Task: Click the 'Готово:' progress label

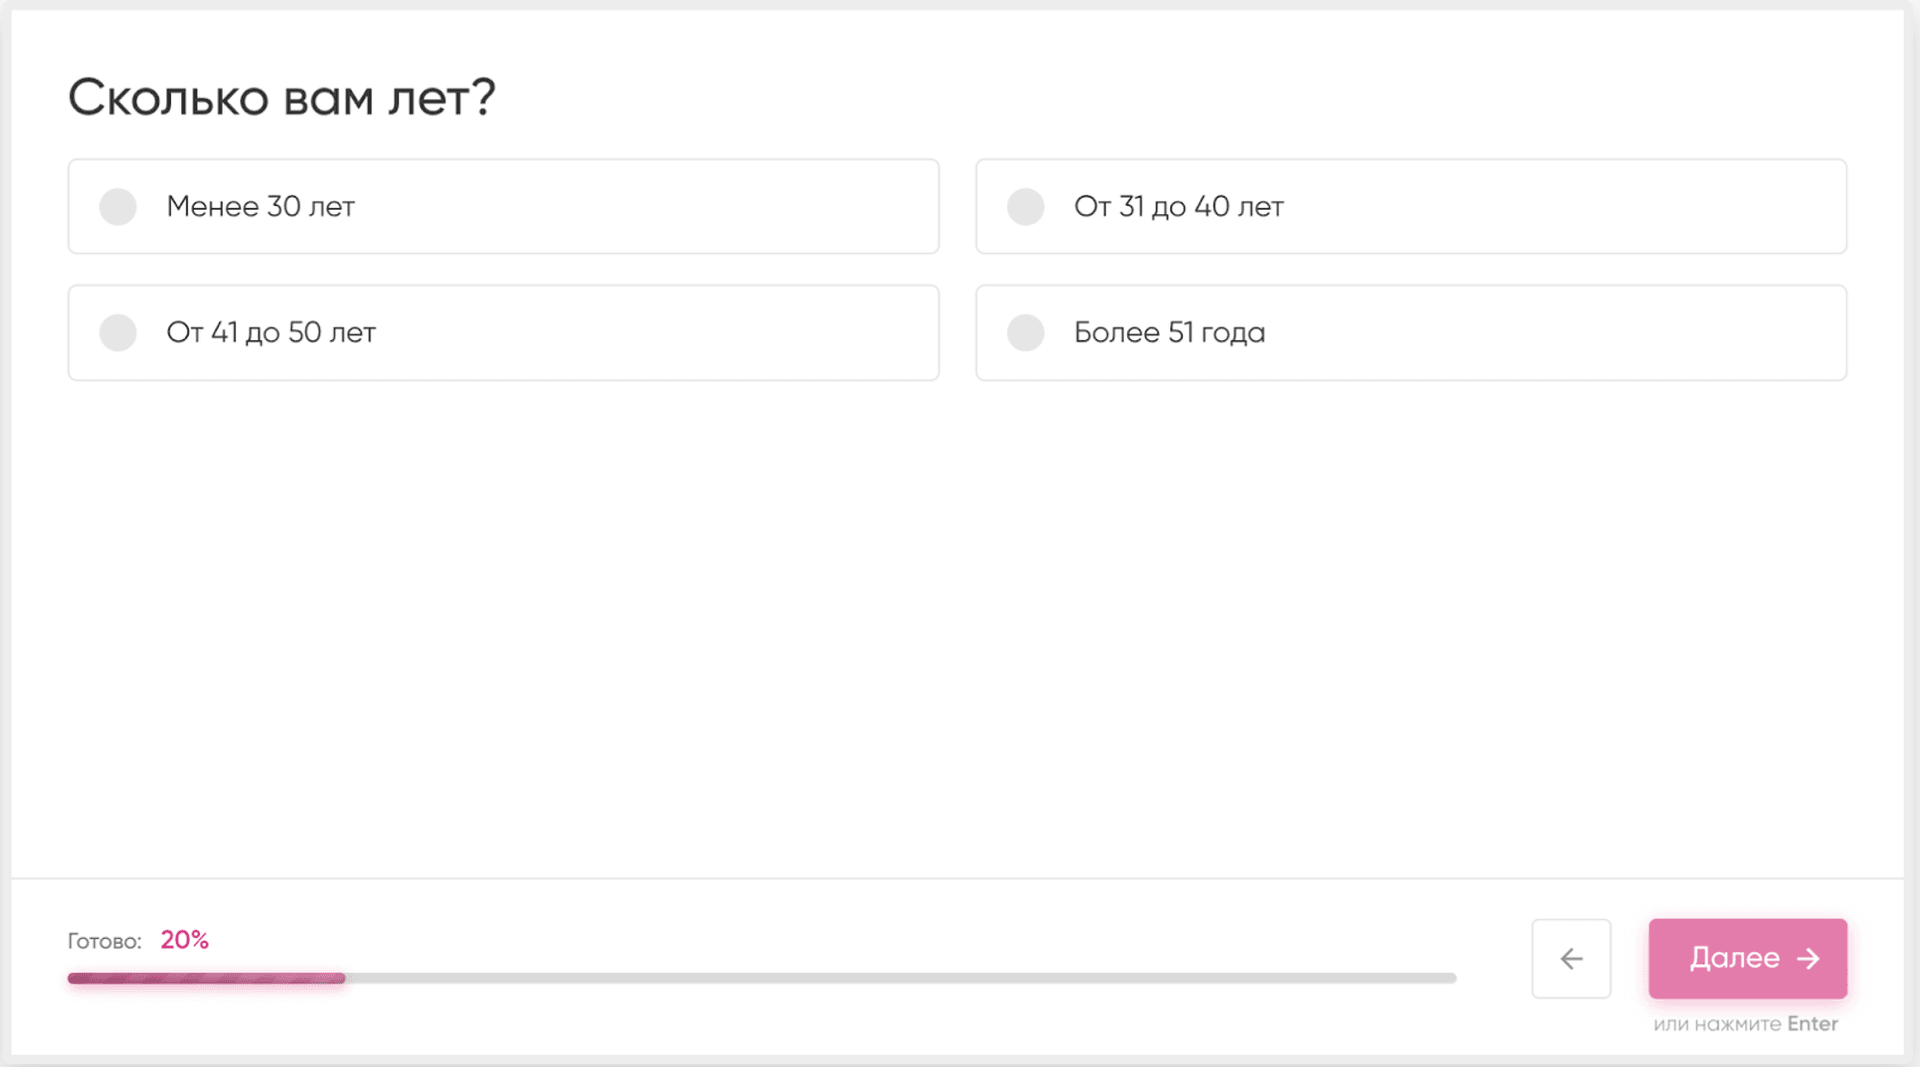Action: coord(104,941)
